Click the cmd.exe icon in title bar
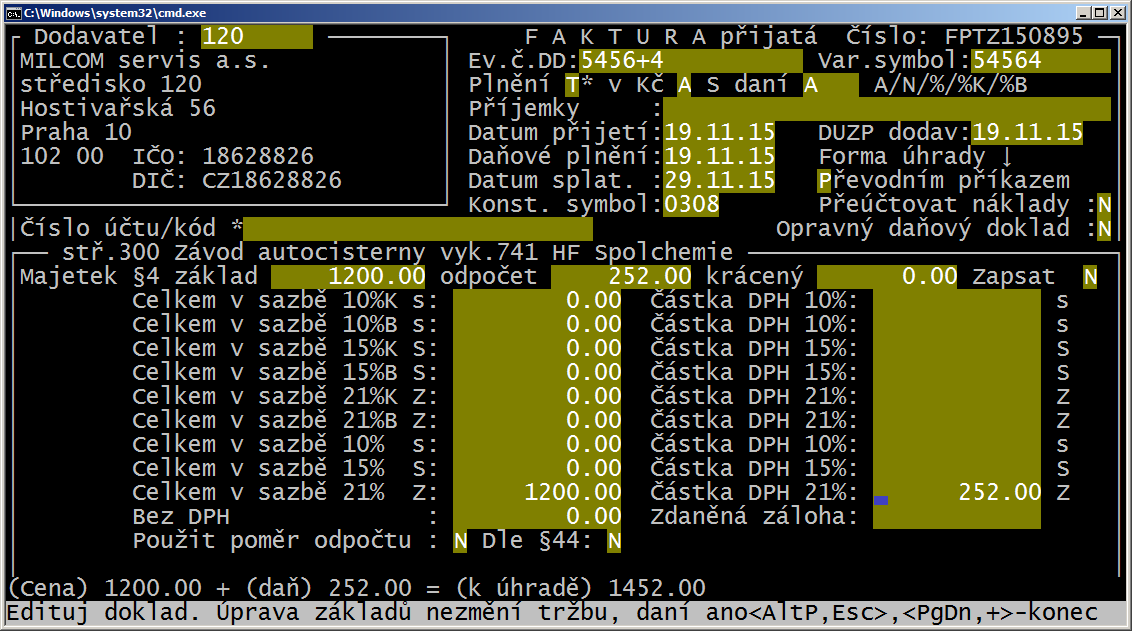 [x=13, y=12]
